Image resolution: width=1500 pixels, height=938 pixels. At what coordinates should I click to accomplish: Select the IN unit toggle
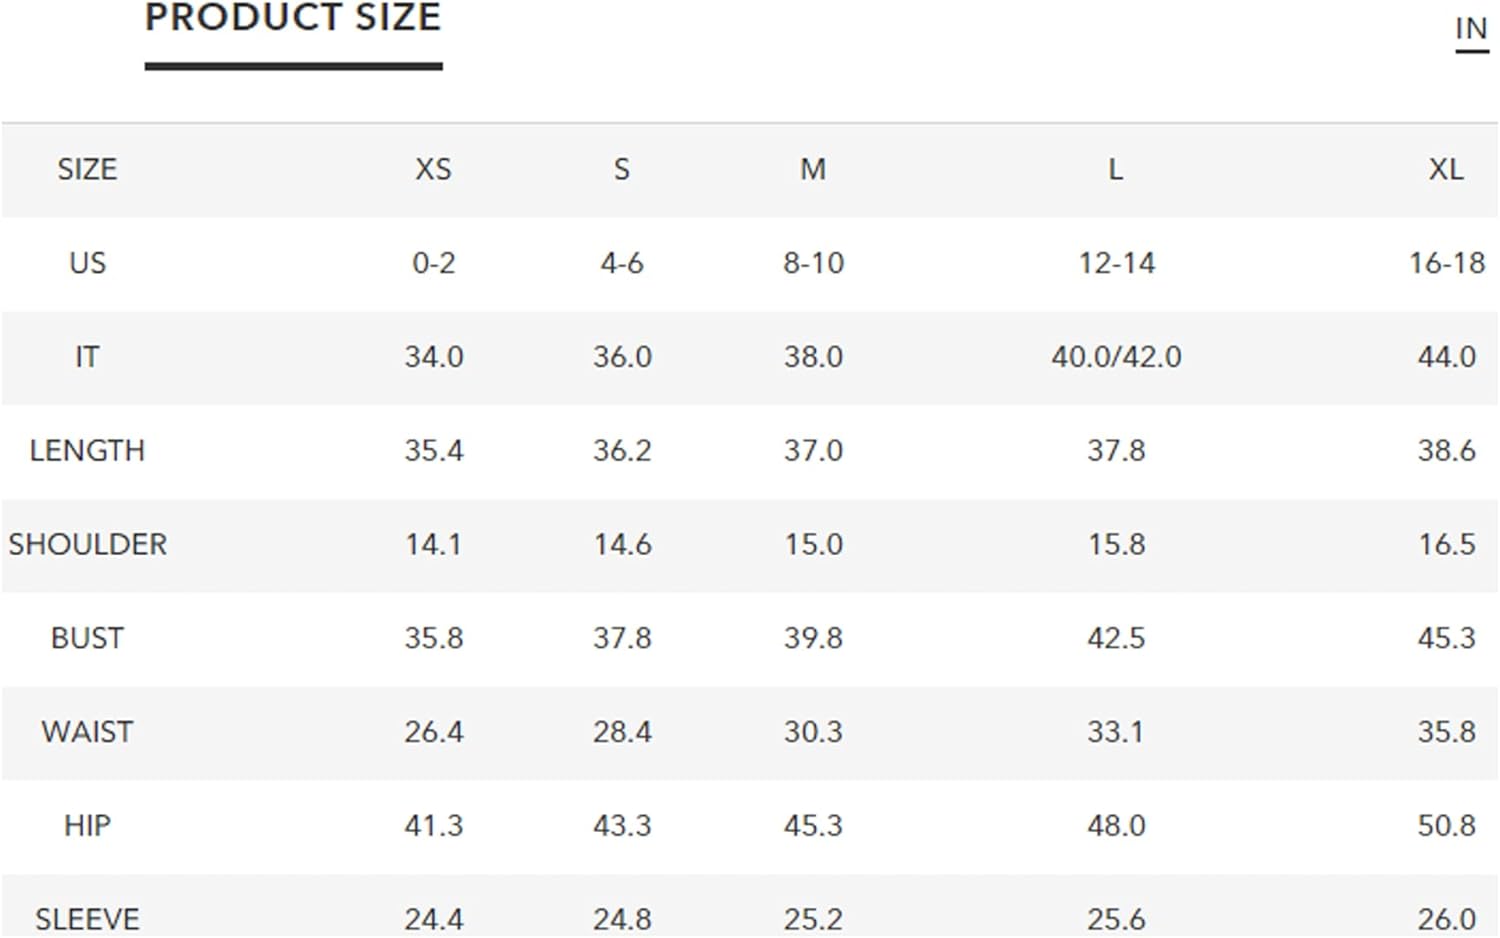tap(1471, 29)
